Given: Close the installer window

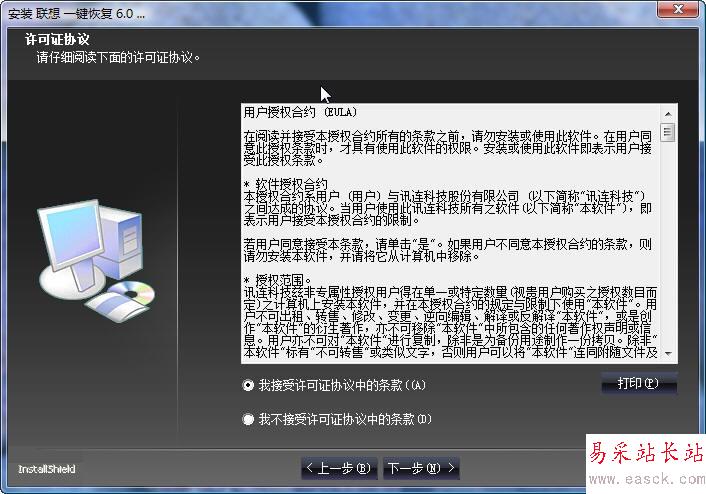Looking at the screenshot, I should pyautogui.click(x=678, y=9).
